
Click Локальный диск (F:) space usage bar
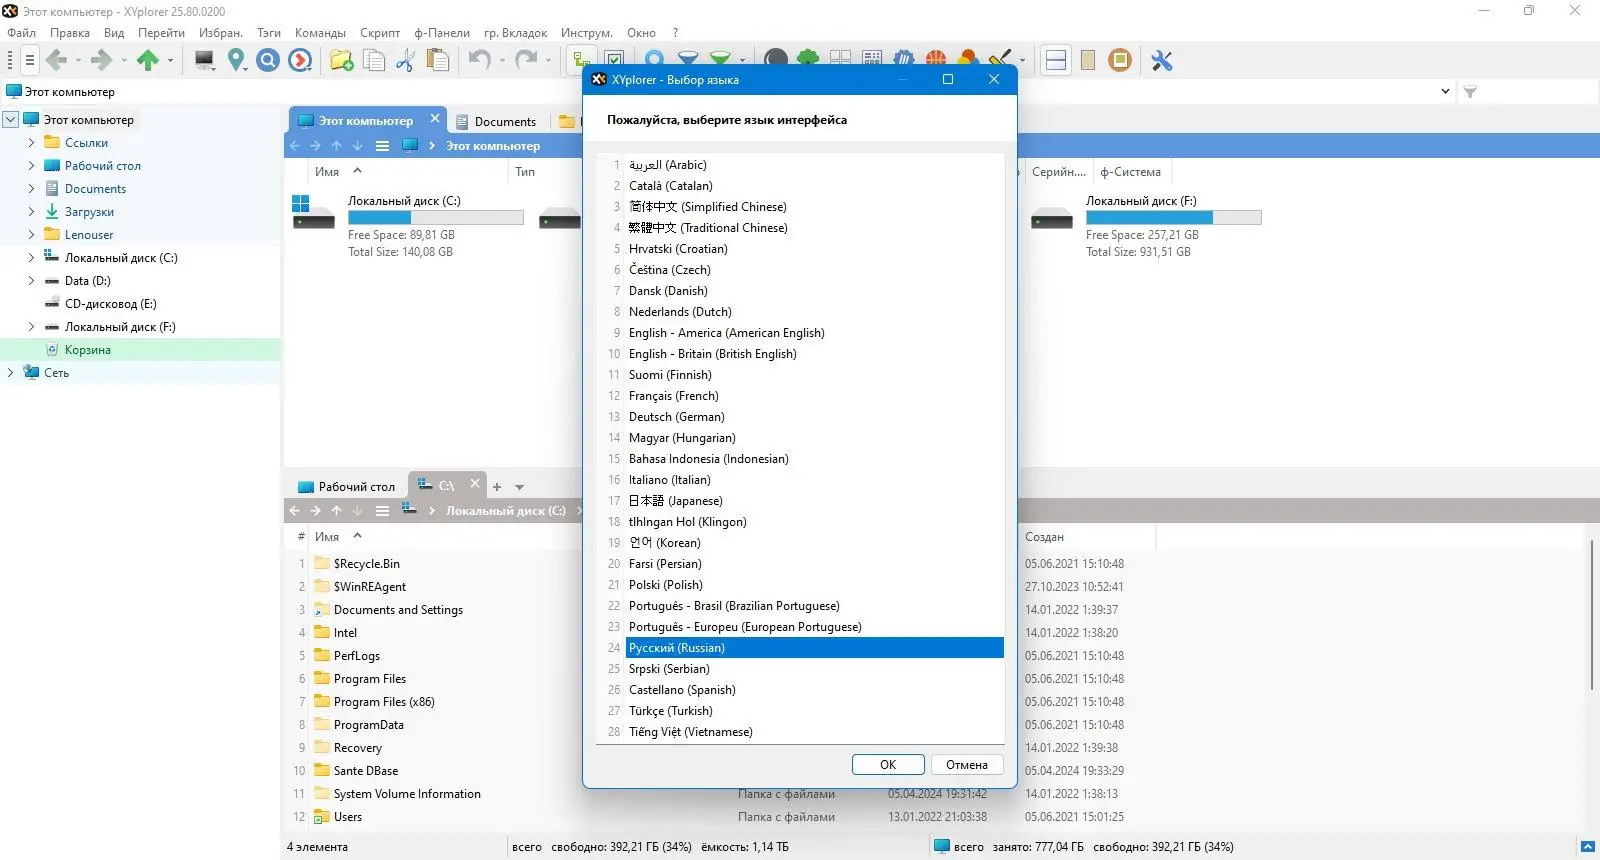click(1174, 217)
